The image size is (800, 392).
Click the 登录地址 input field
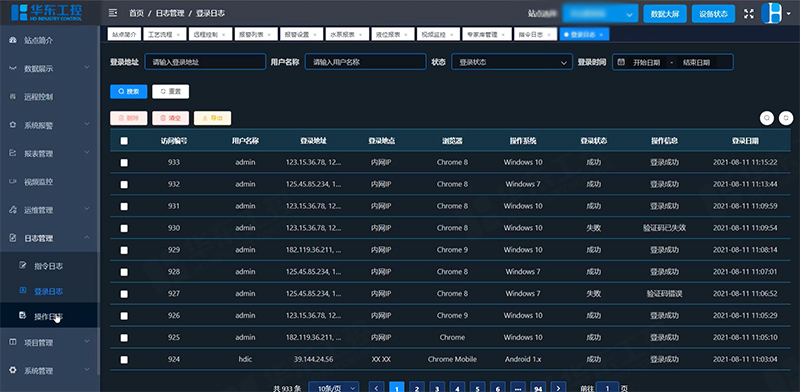[x=205, y=62]
